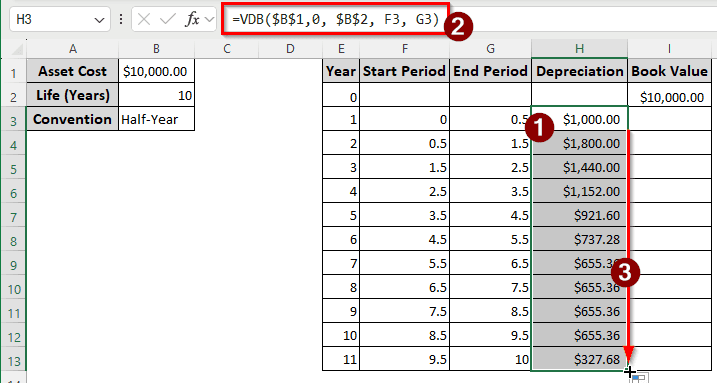Screen dimensions: 717x383
Task: Click the Year 6 cell
Action: [x=341, y=239]
